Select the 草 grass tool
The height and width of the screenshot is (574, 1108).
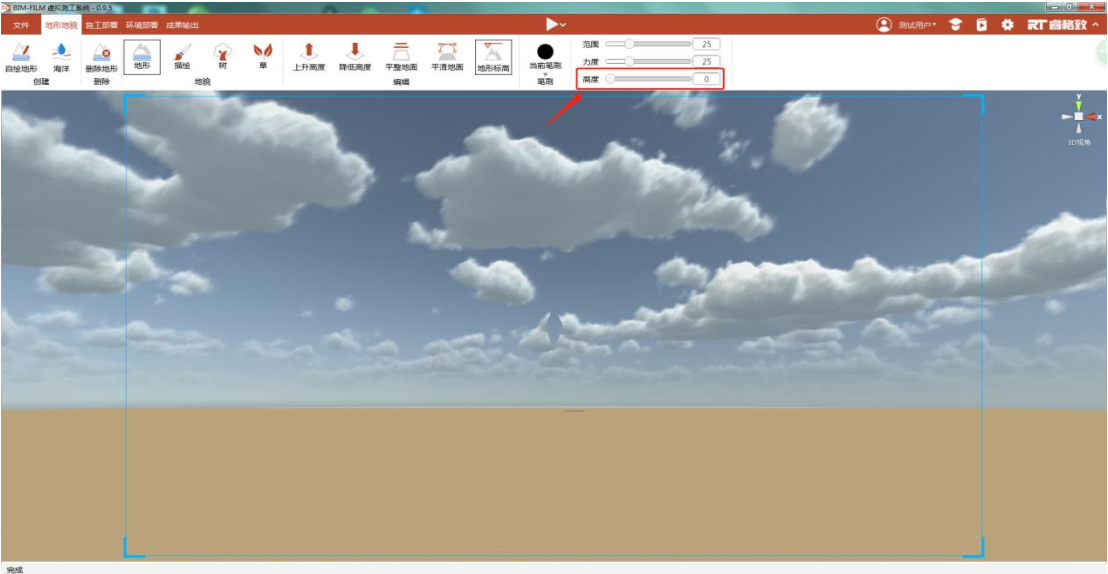point(263,57)
